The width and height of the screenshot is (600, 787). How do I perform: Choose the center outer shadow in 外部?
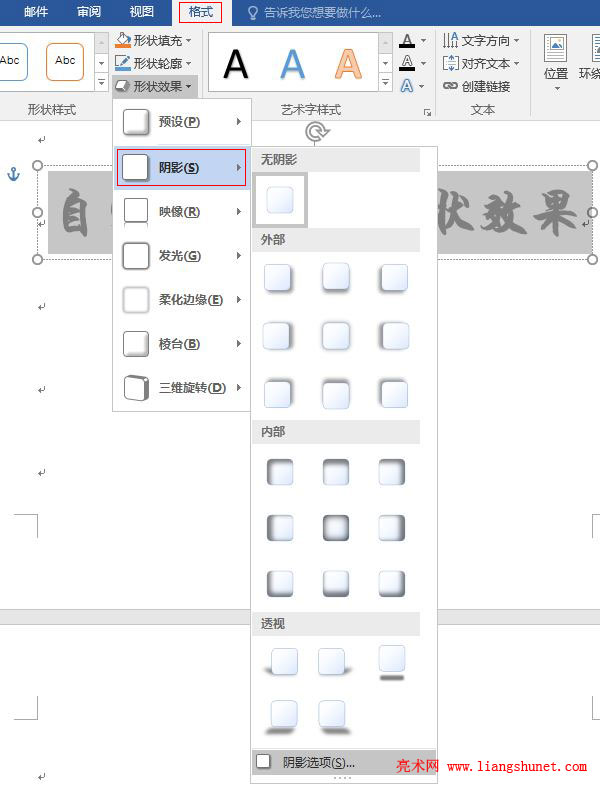[336, 335]
